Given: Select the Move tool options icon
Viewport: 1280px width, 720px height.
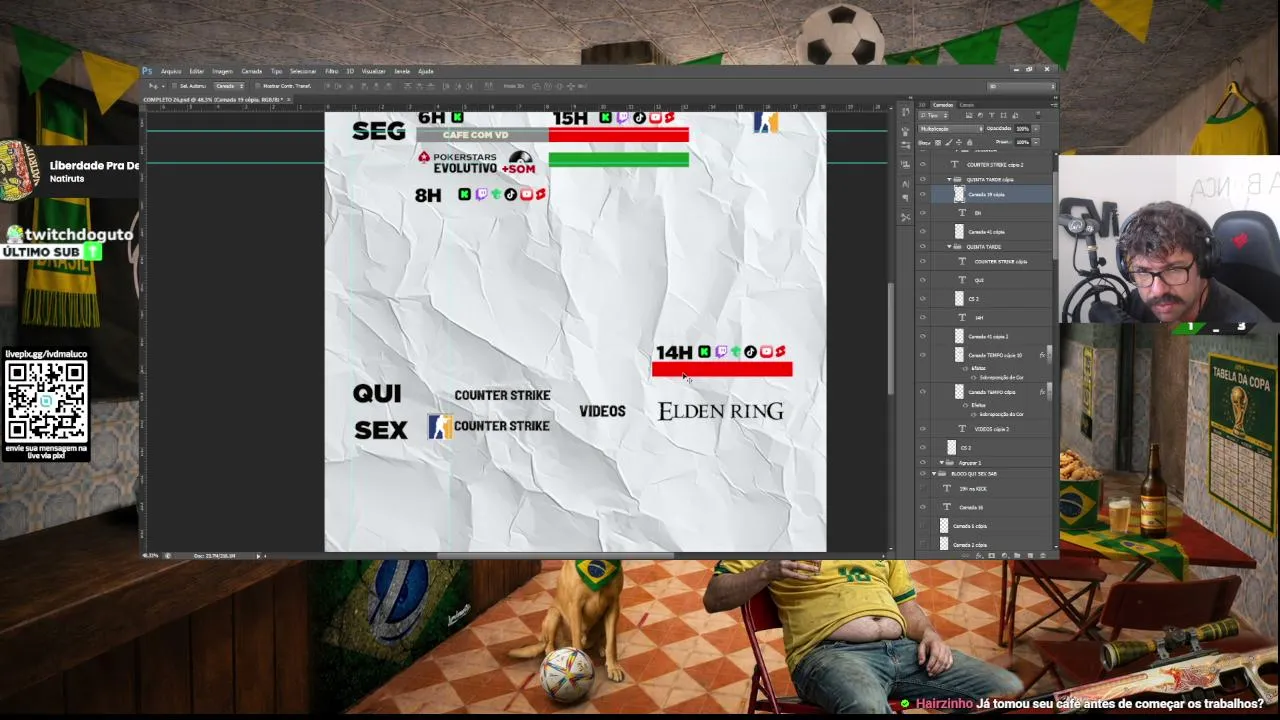Looking at the screenshot, I should point(153,86).
